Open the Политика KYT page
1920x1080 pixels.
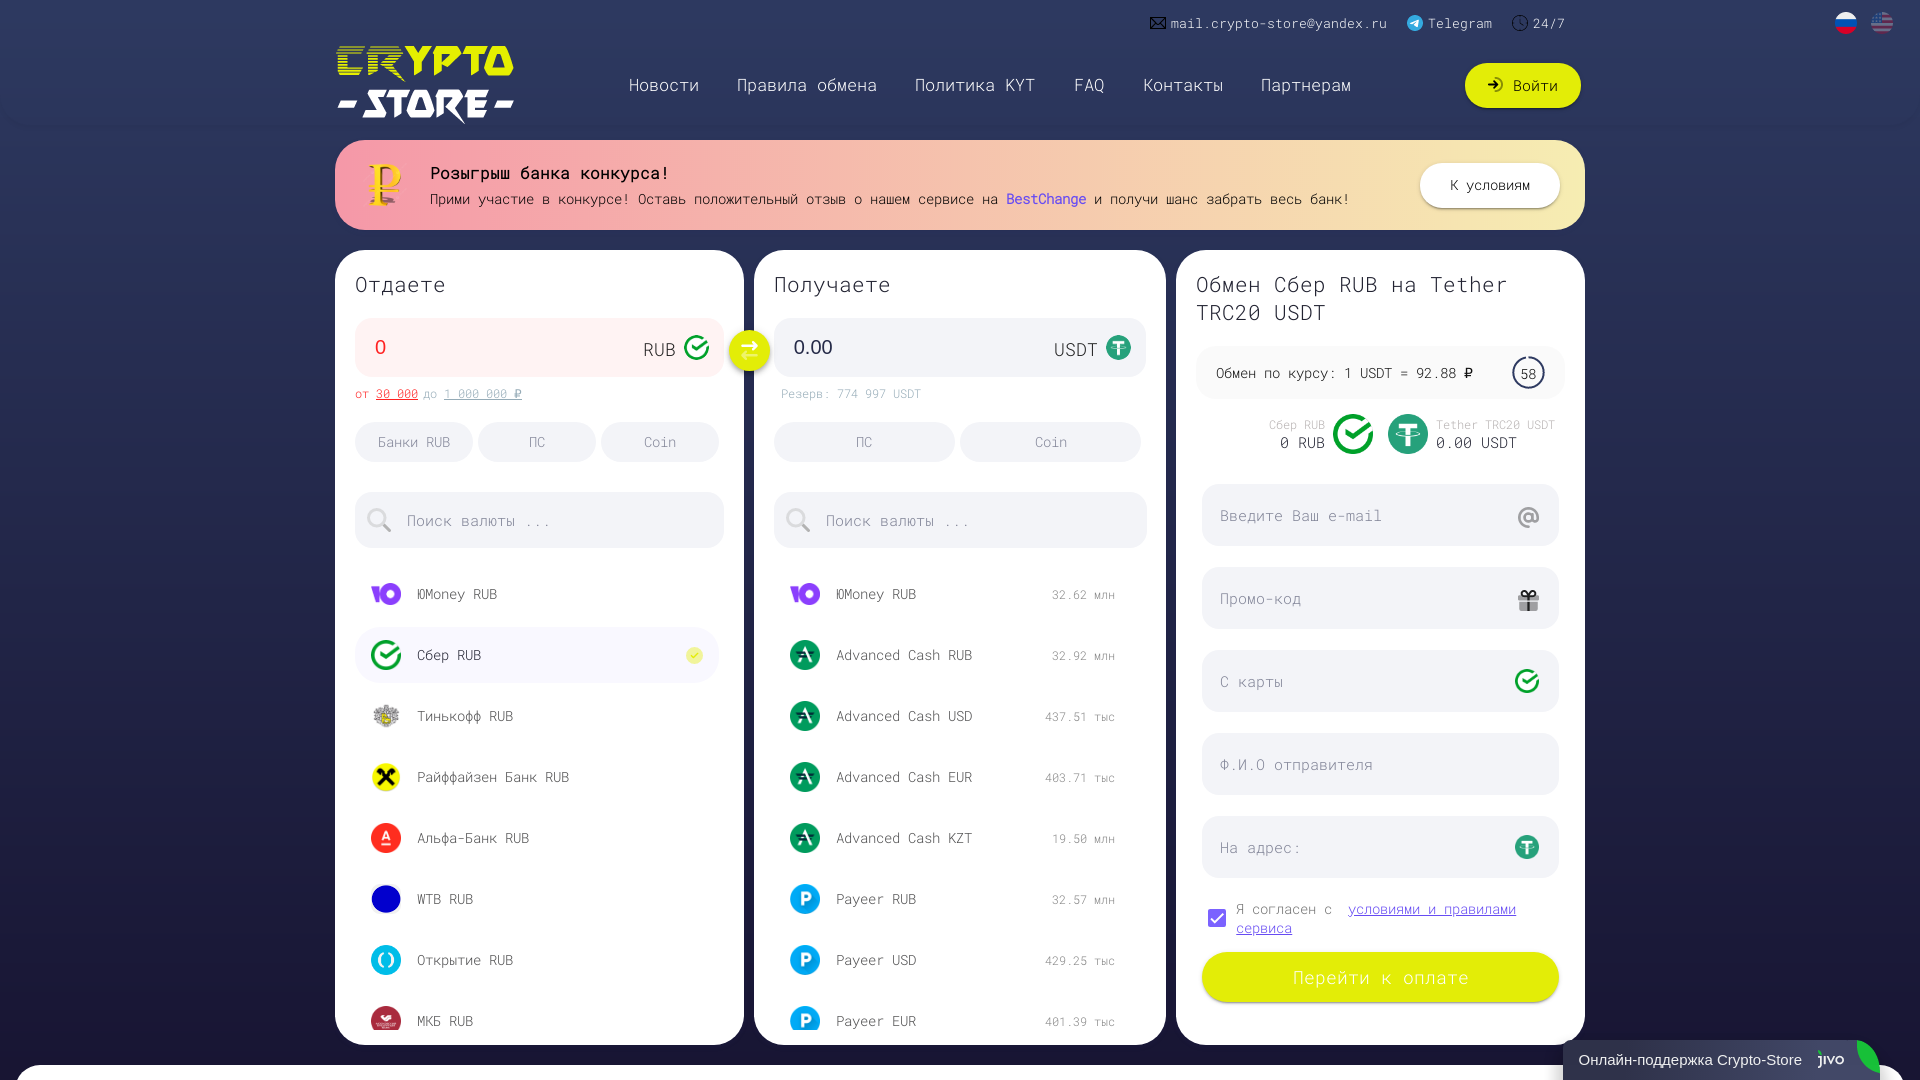[975, 85]
